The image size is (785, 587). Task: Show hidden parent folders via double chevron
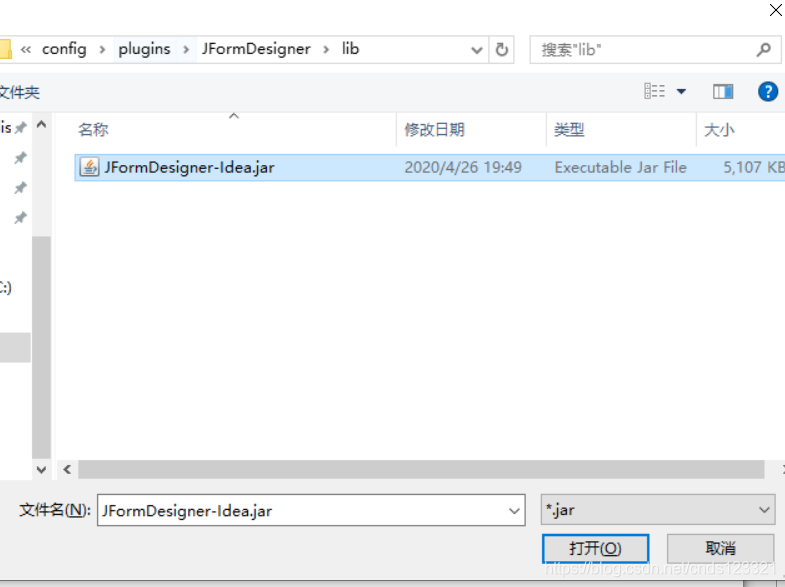(26, 50)
